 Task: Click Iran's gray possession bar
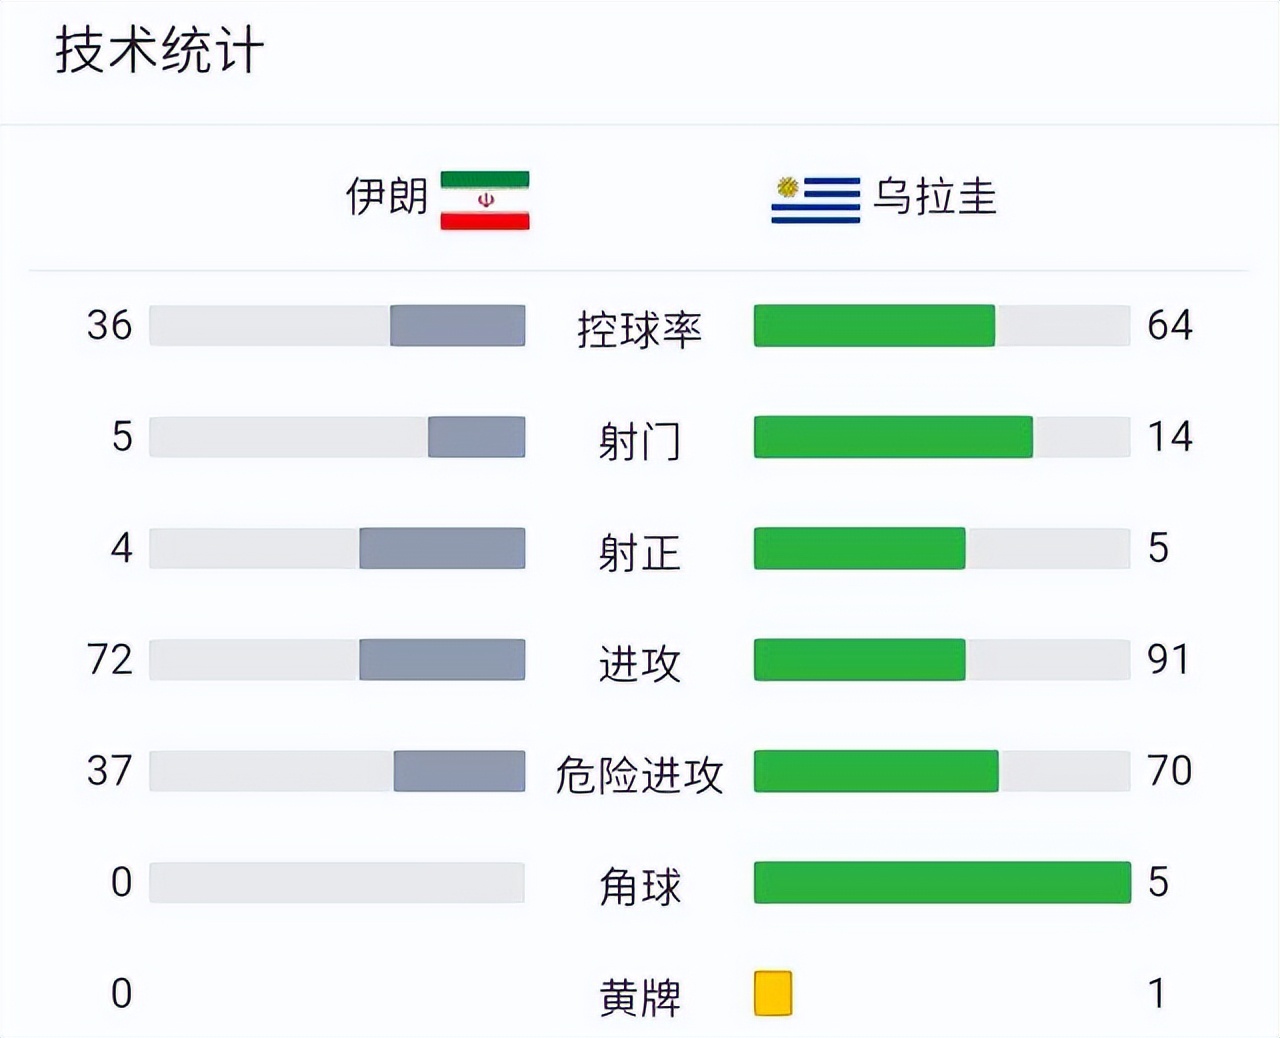pos(457,326)
